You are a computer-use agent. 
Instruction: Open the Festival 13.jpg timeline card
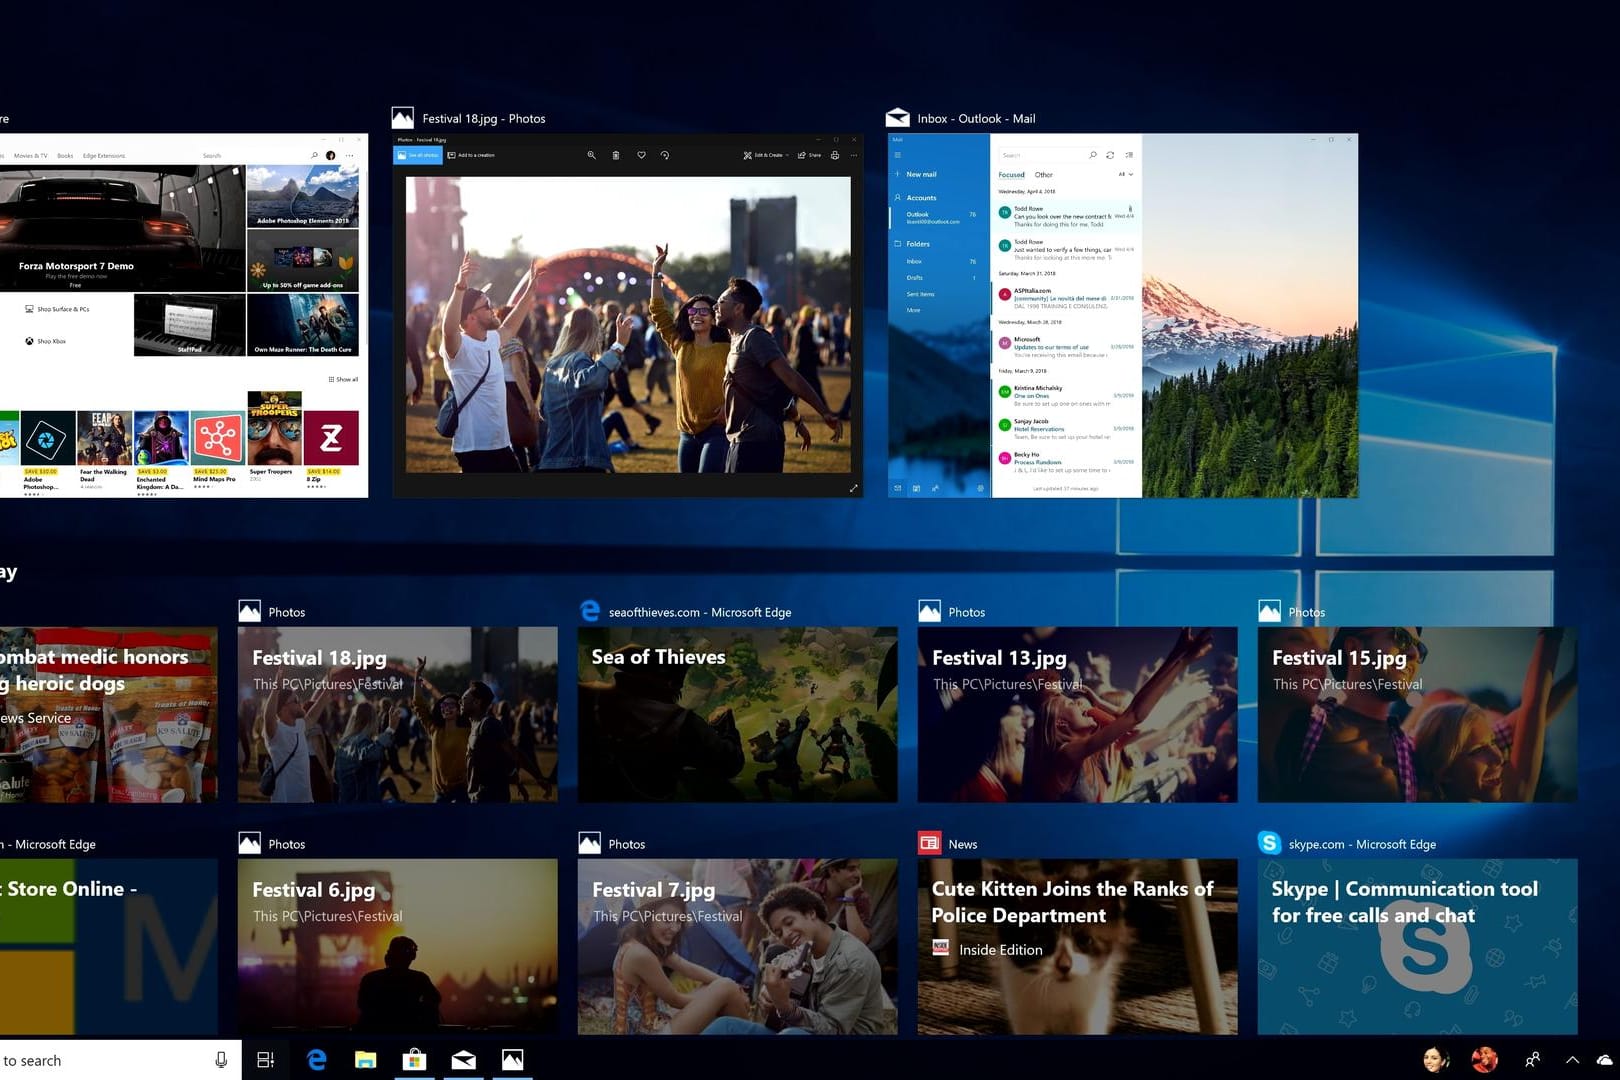pos(1077,714)
